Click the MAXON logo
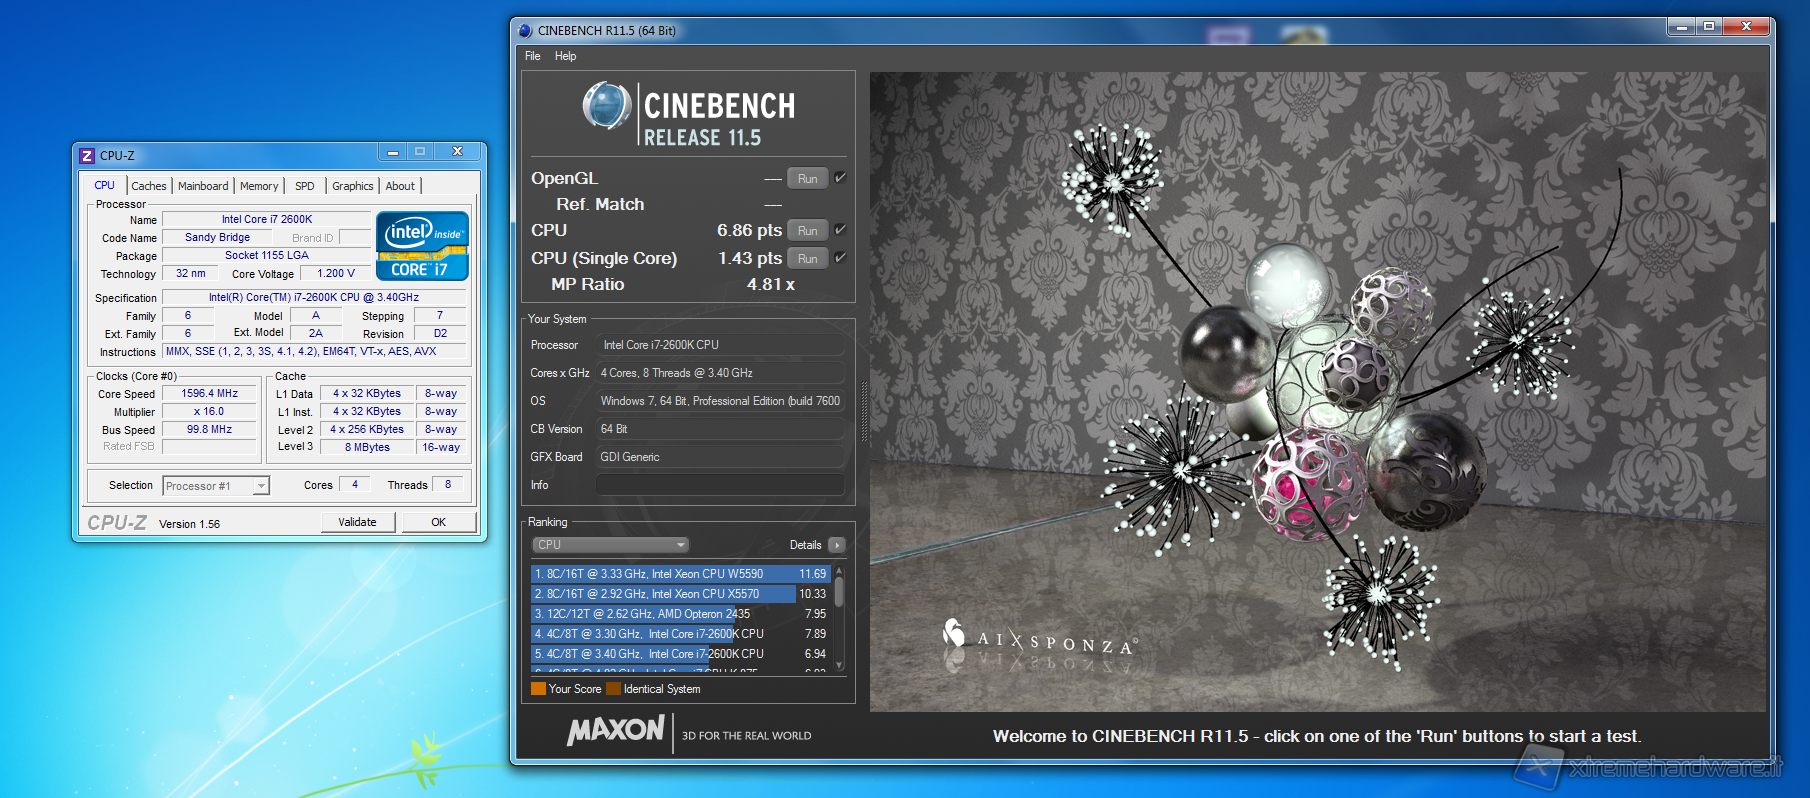 616,731
